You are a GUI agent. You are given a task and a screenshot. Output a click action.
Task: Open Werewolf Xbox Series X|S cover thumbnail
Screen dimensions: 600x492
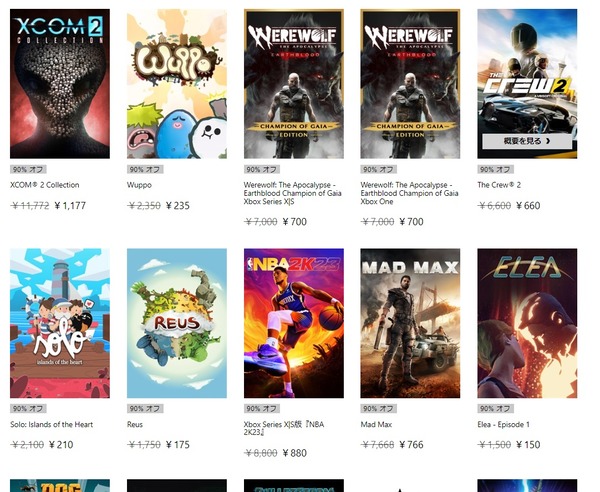point(294,84)
